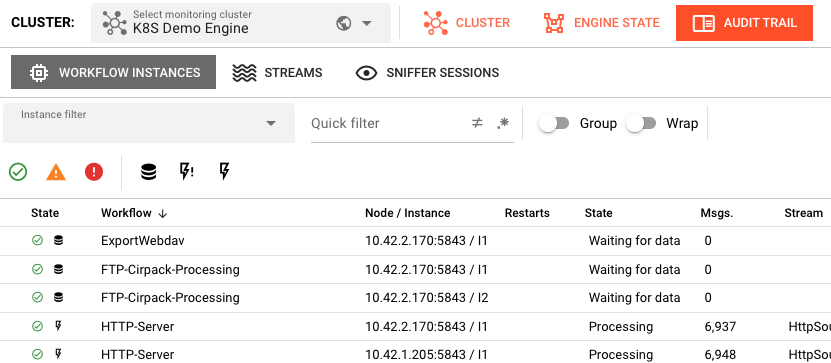This screenshot has width=831, height=363.
Task: Click the SNIFFER SESSIONS eye icon
Action: (366, 73)
